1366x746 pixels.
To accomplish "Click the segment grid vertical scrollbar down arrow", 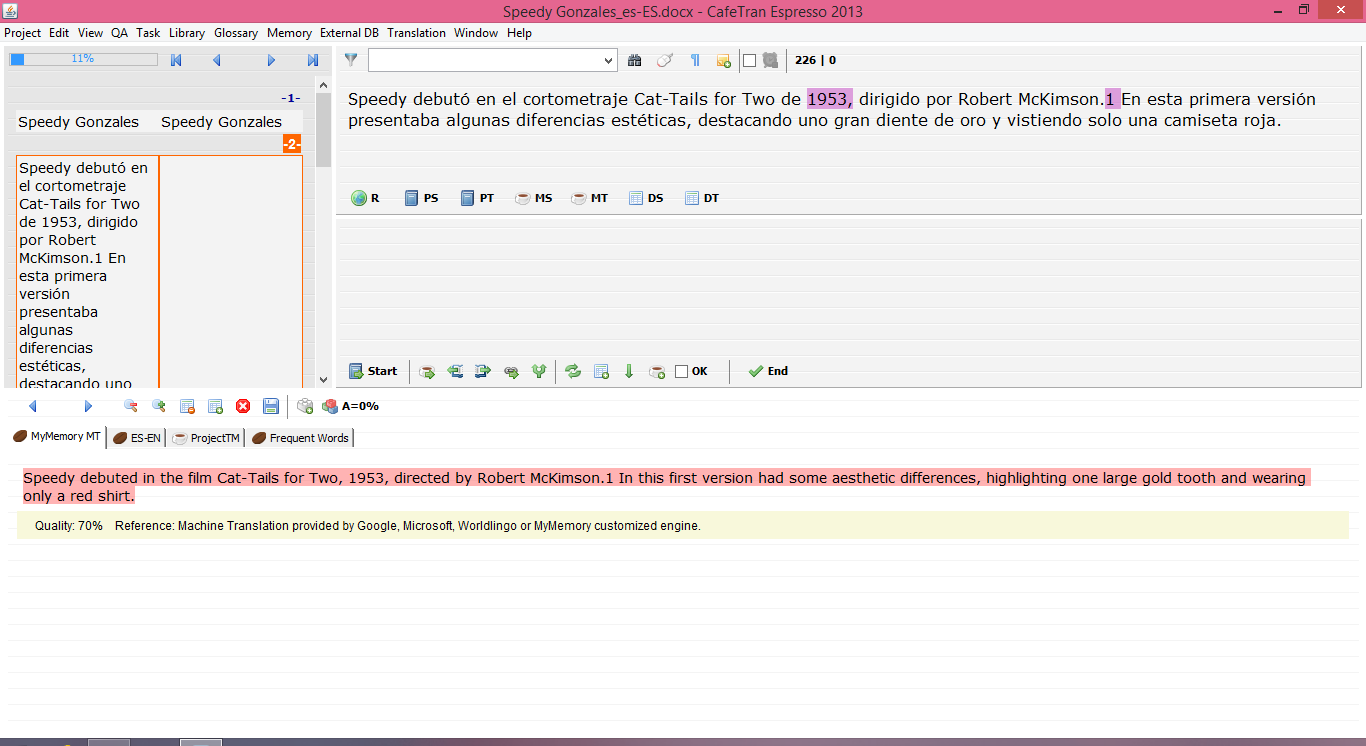I will coord(323,380).
